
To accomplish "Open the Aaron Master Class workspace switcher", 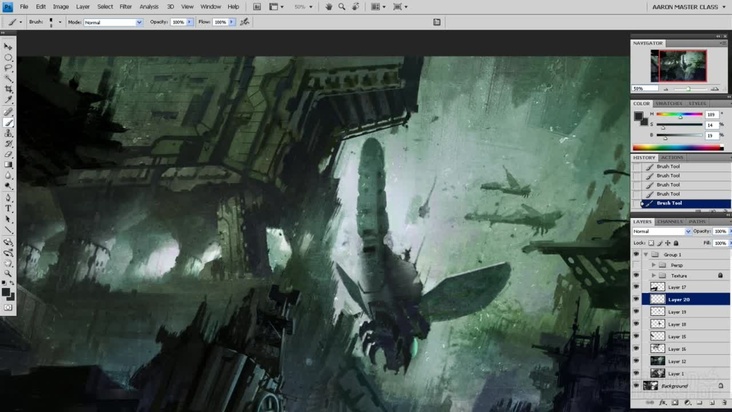I will [x=689, y=7].
